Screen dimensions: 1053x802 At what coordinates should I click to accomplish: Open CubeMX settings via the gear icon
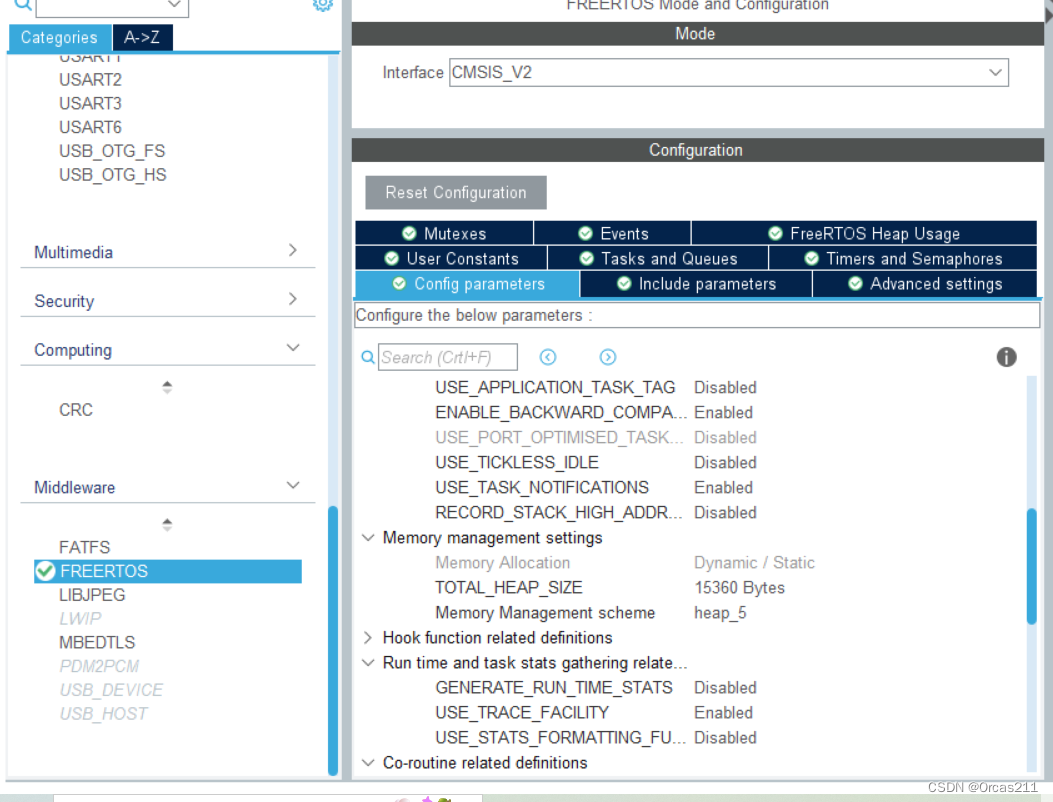[x=322, y=6]
